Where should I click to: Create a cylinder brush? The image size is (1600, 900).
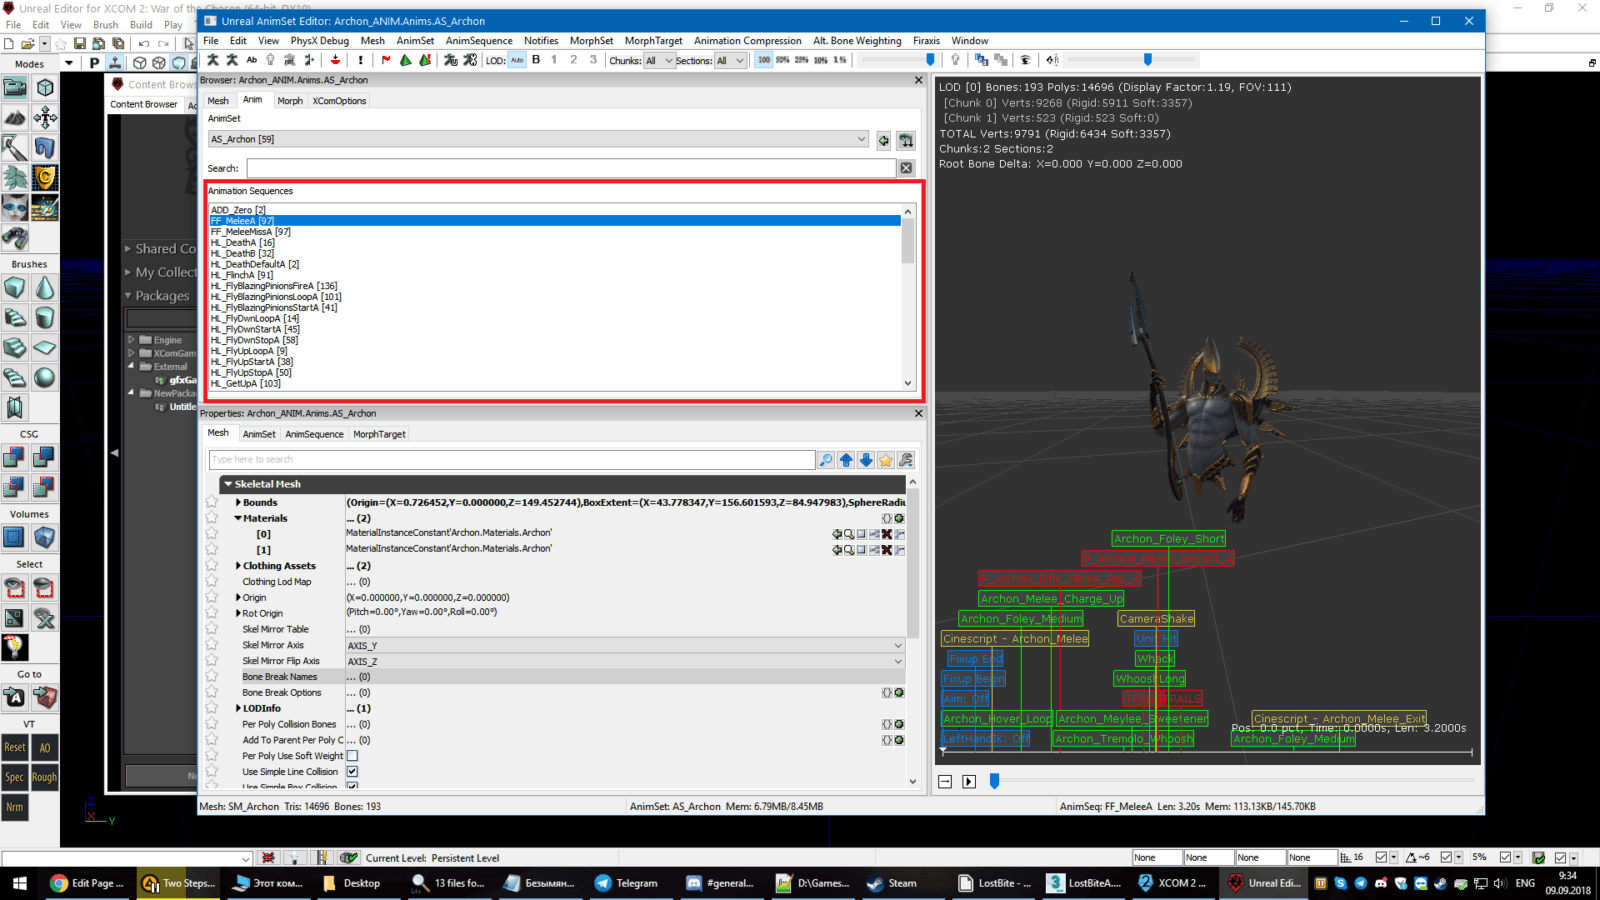45,318
